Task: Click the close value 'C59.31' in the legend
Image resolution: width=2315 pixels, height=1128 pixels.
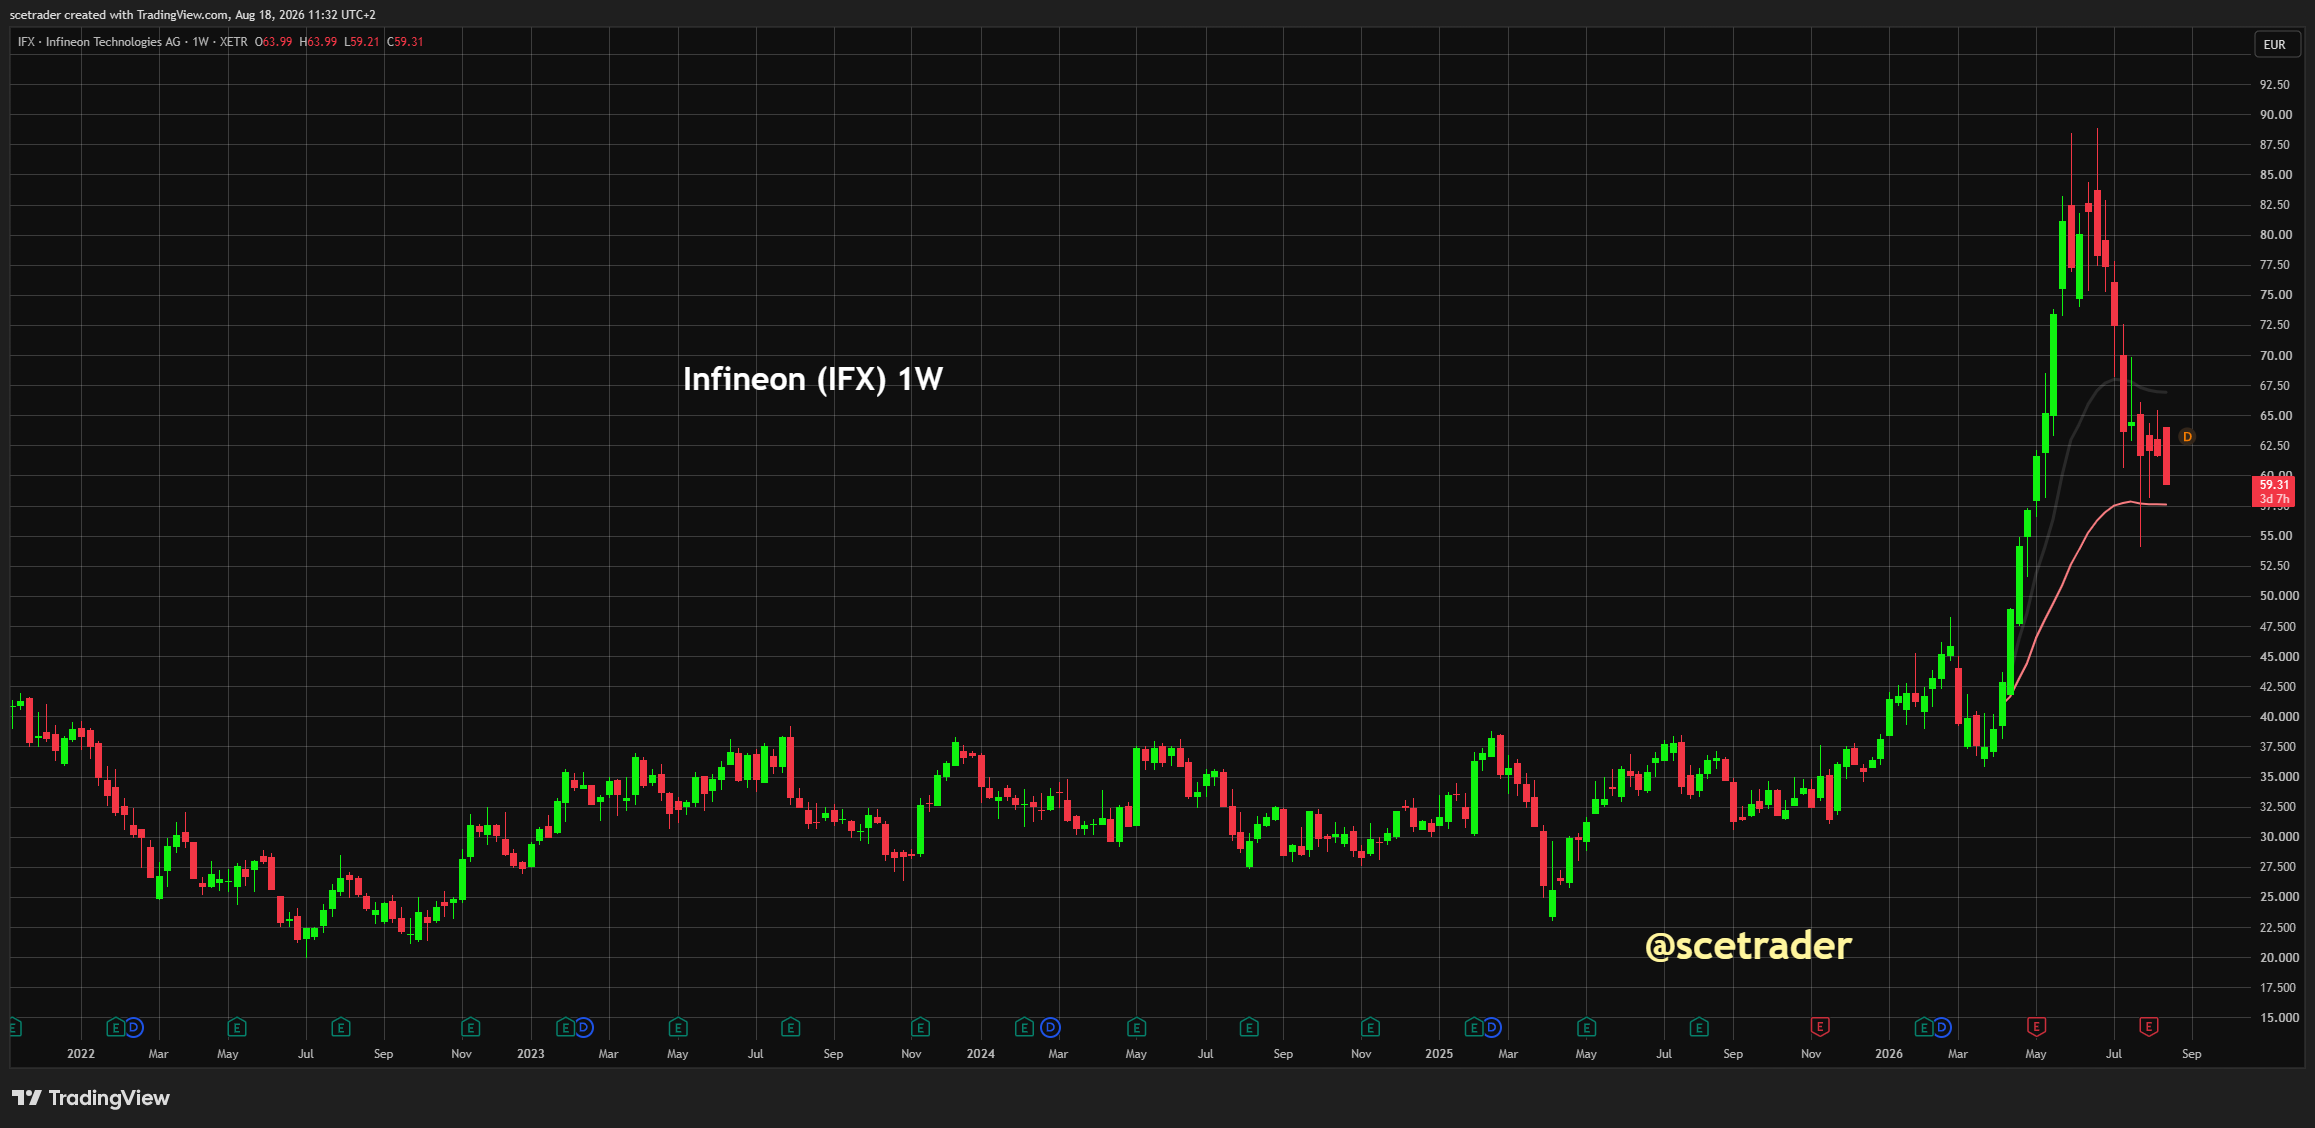Action: click(405, 42)
